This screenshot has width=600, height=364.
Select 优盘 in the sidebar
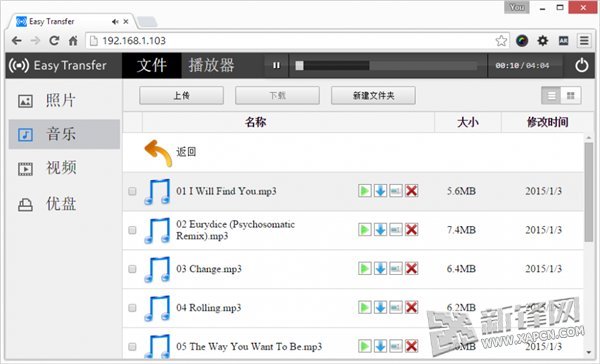[x=64, y=204]
